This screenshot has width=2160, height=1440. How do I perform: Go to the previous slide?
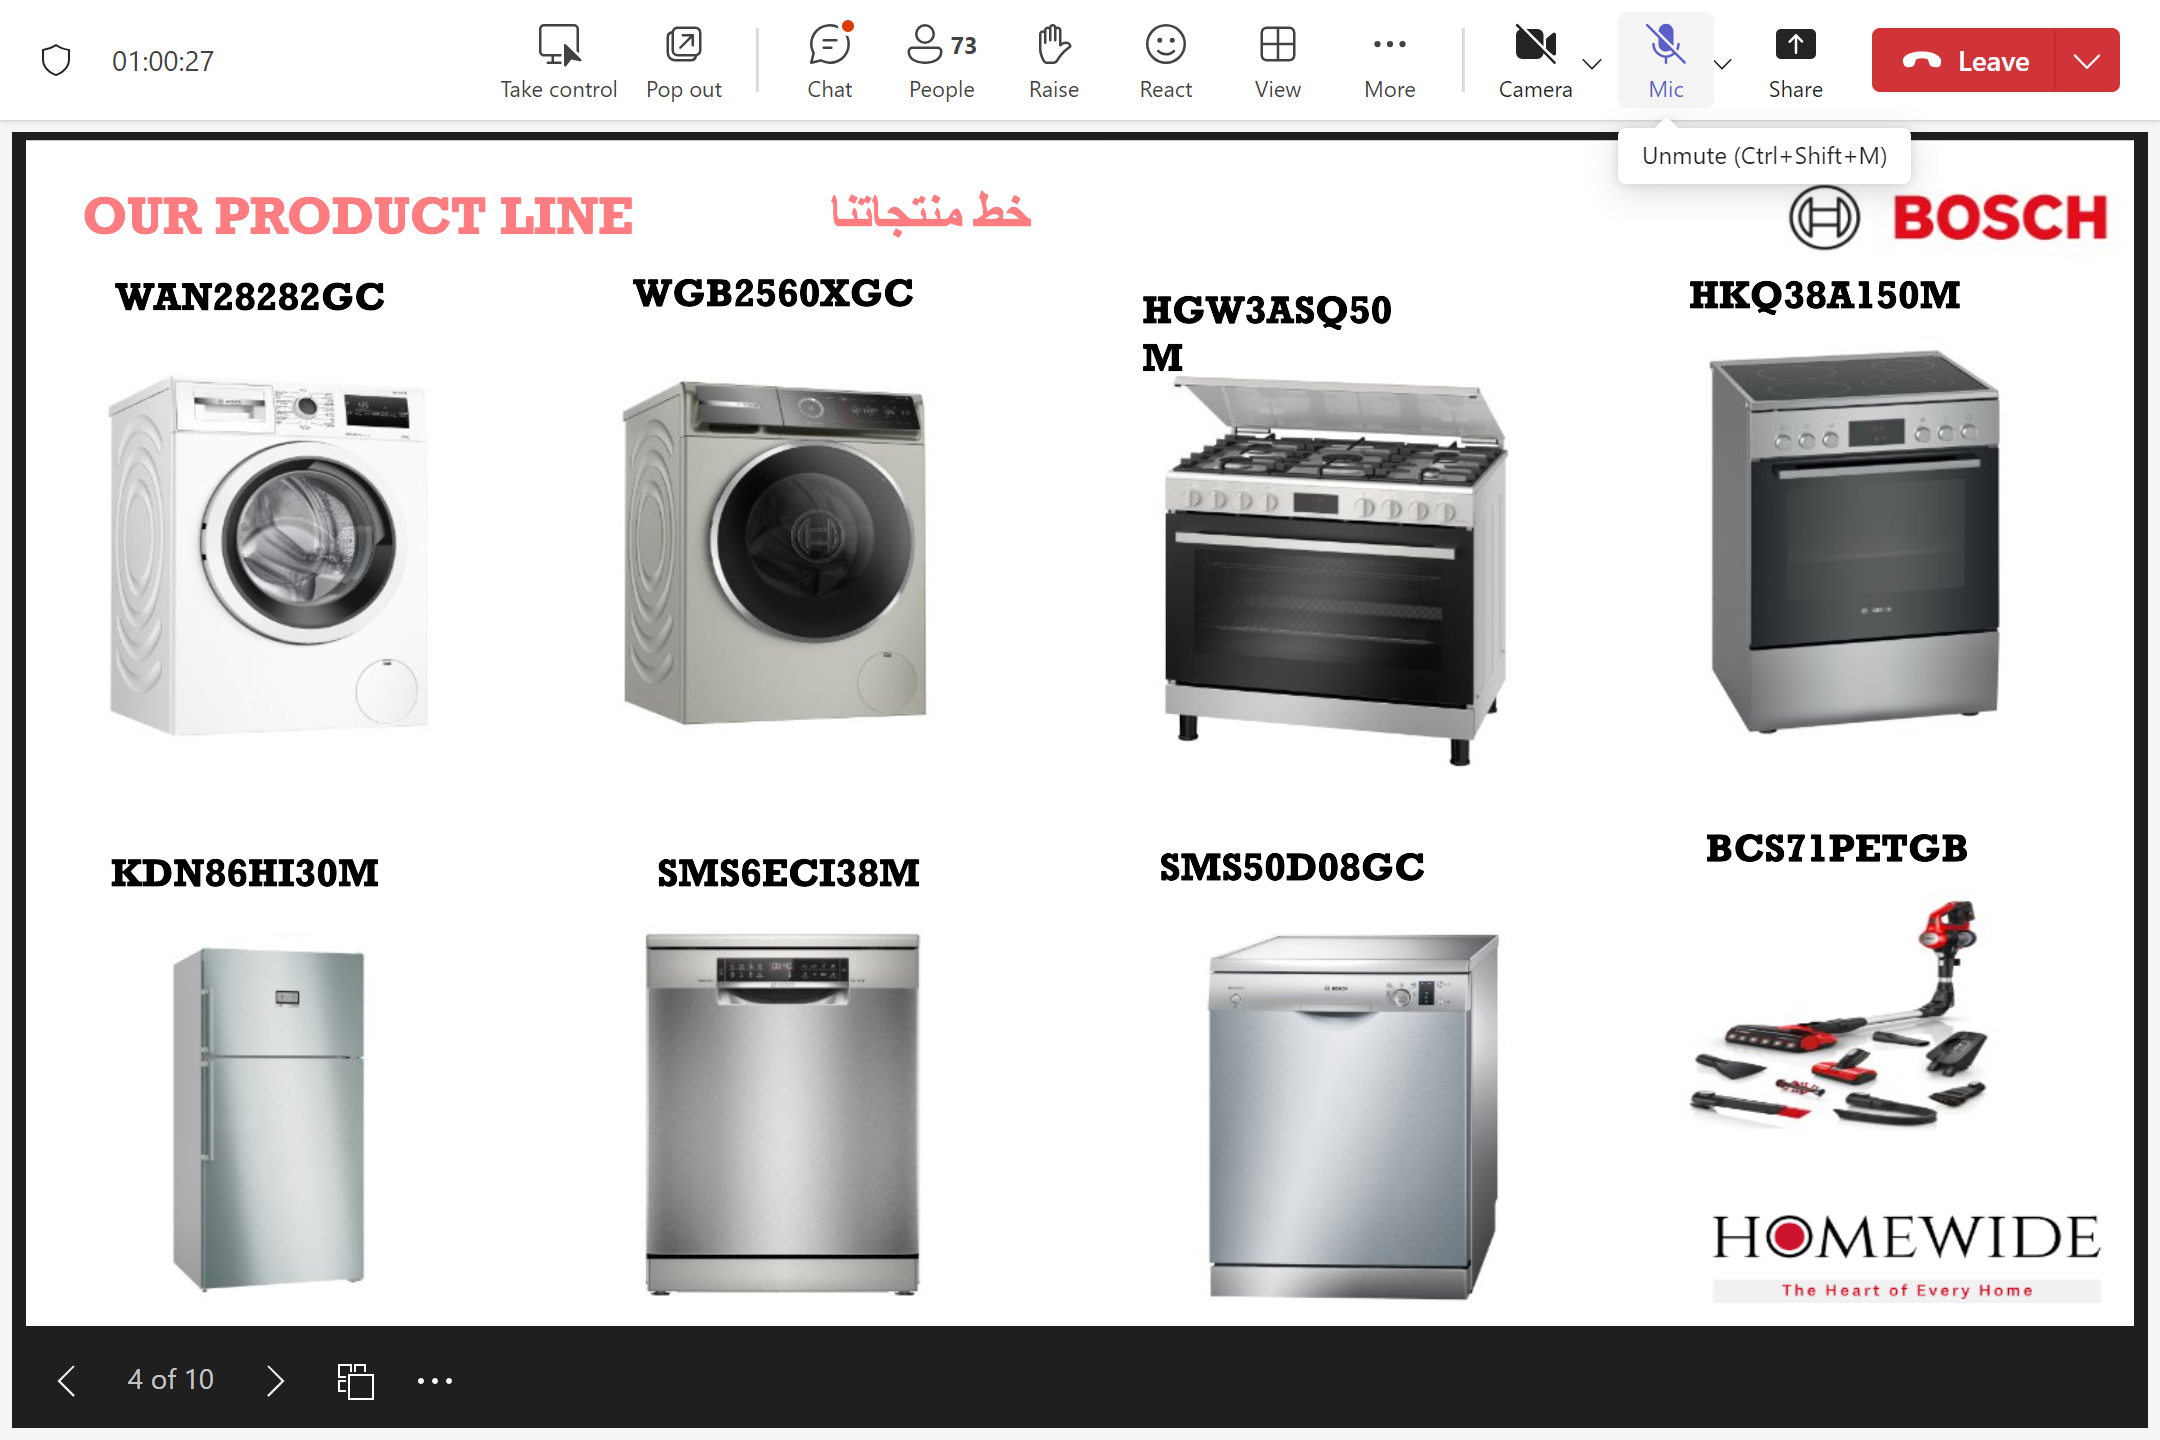[67, 1380]
